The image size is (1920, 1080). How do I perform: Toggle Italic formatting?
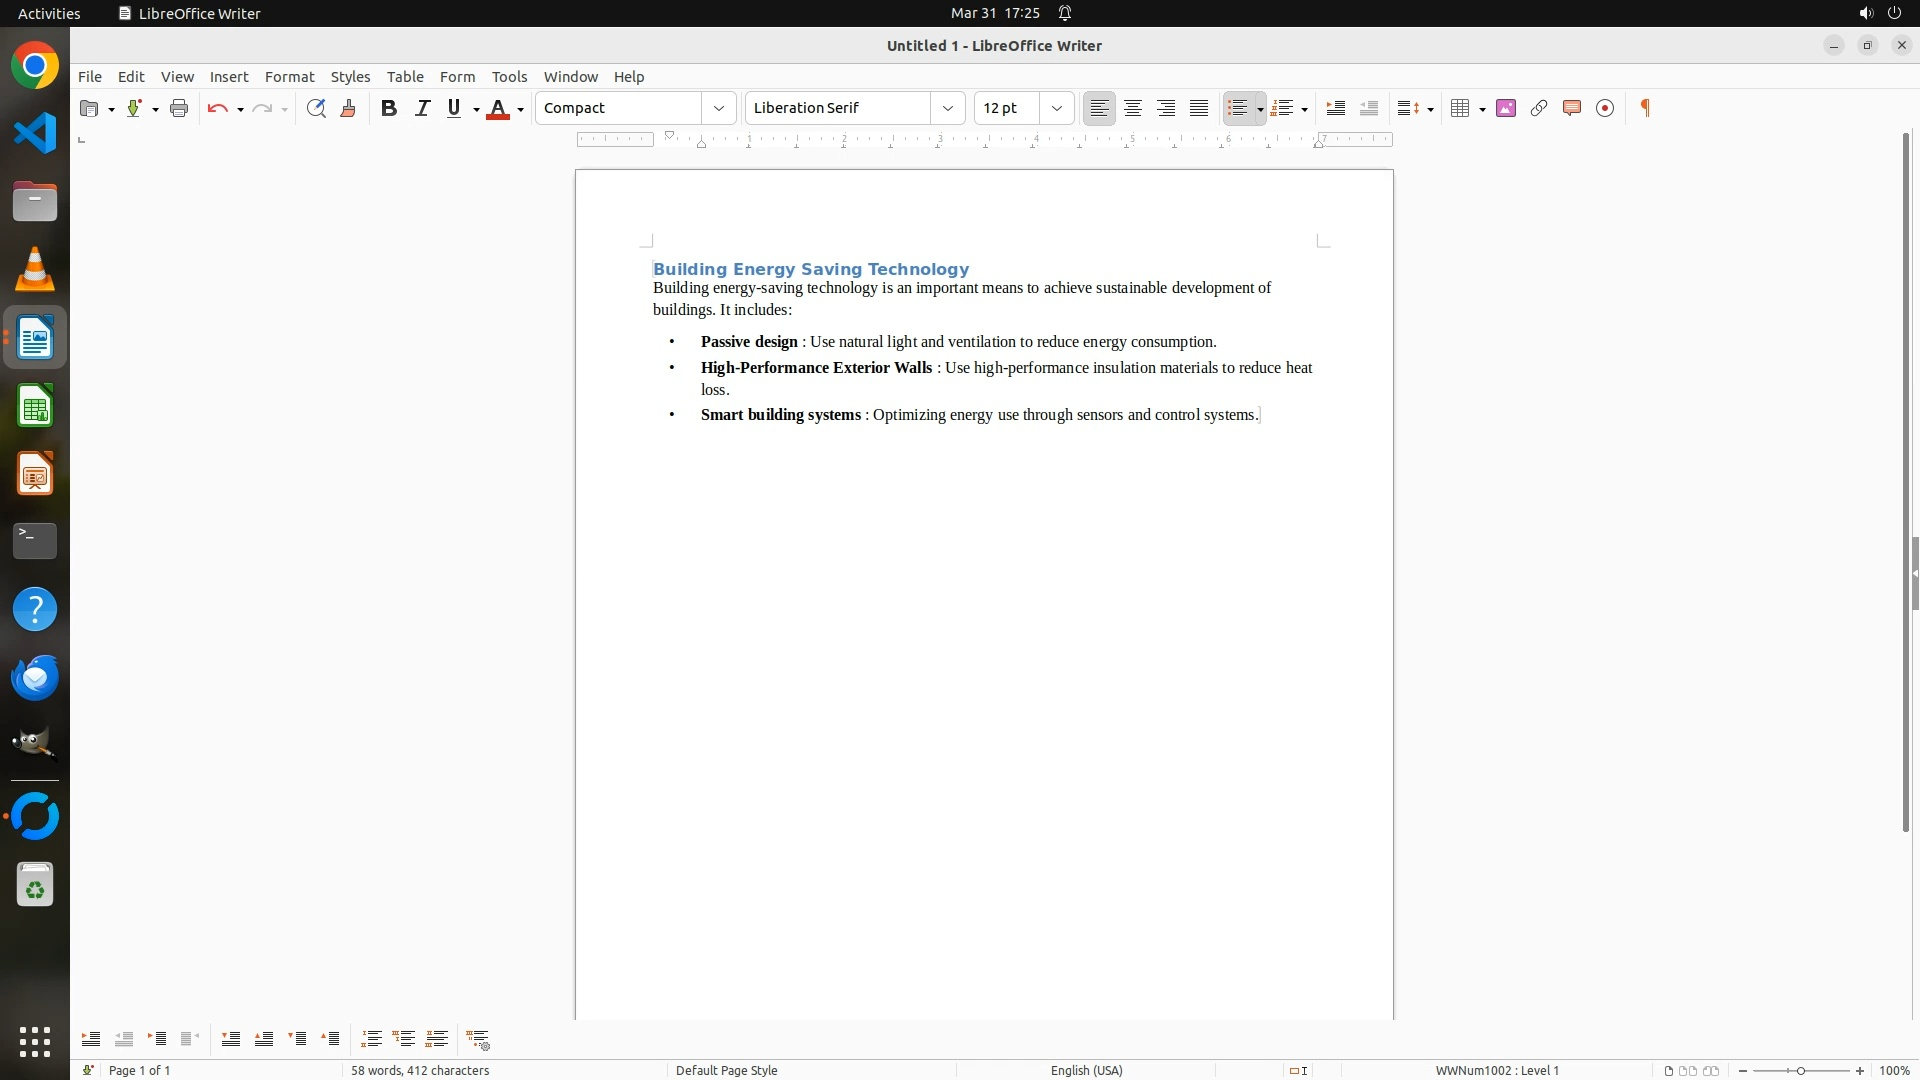[422, 108]
